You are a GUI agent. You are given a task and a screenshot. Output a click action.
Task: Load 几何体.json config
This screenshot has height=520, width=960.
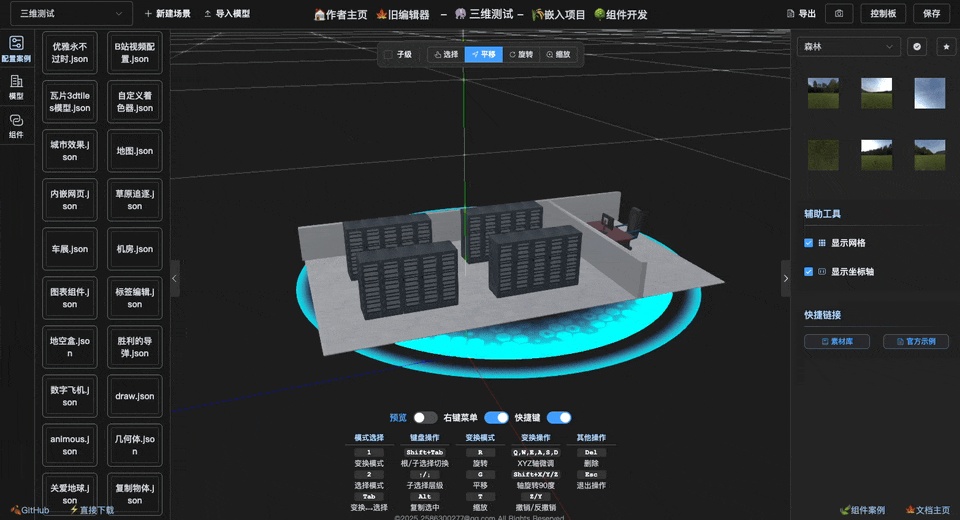[x=135, y=445]
